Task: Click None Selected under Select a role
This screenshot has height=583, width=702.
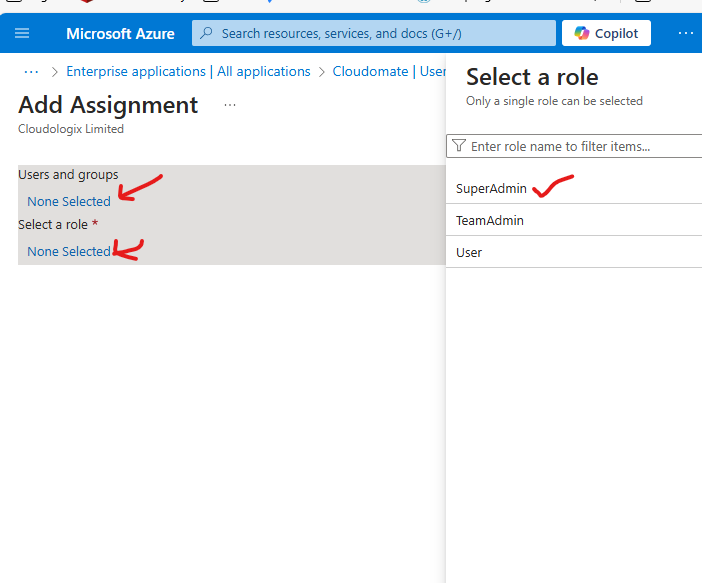Action: pos(69,252)
